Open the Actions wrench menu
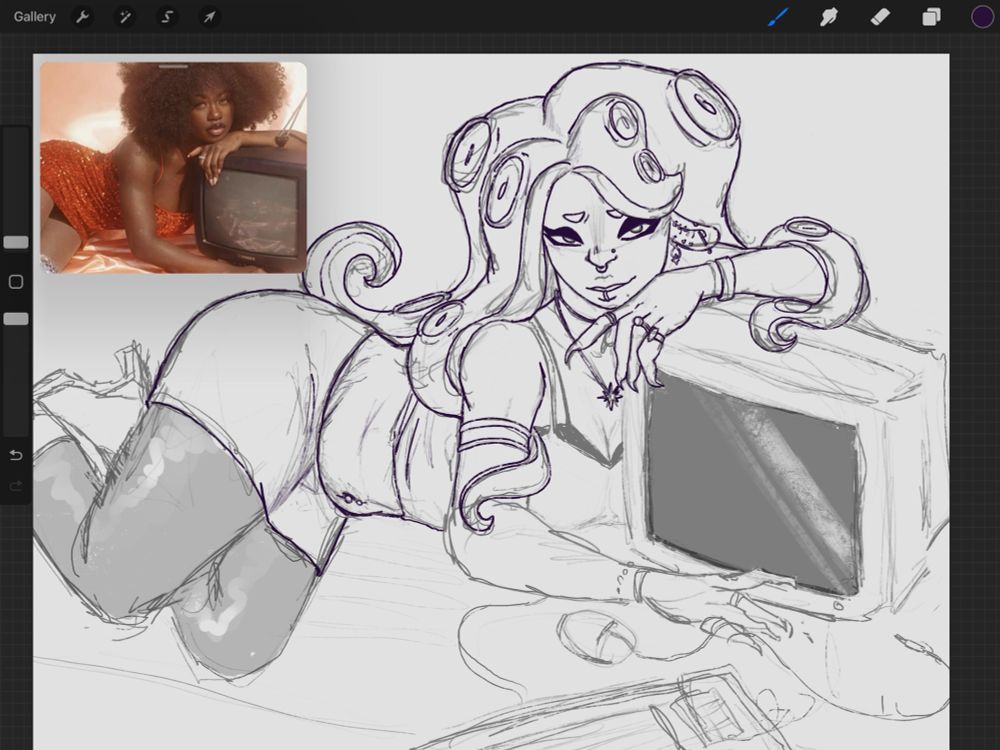 82,17
